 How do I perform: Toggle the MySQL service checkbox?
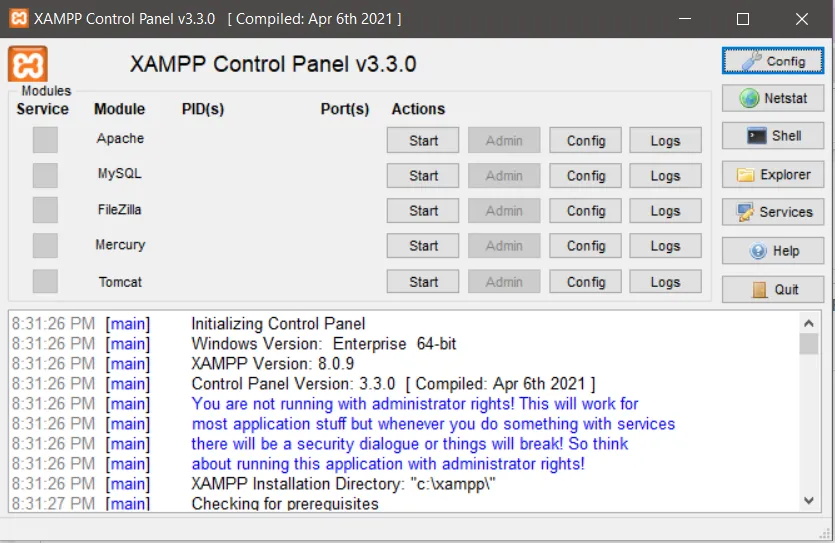click(x=45, y=175)
